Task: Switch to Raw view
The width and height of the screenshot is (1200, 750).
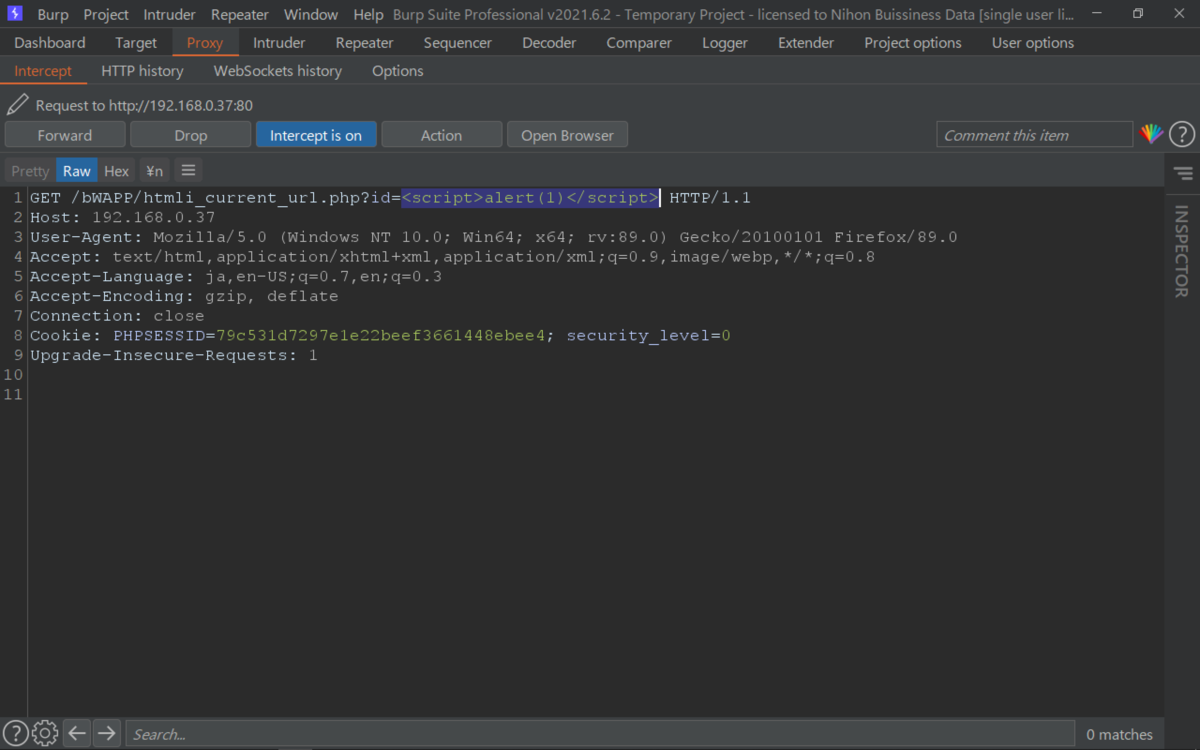Action: coord(77,171)
